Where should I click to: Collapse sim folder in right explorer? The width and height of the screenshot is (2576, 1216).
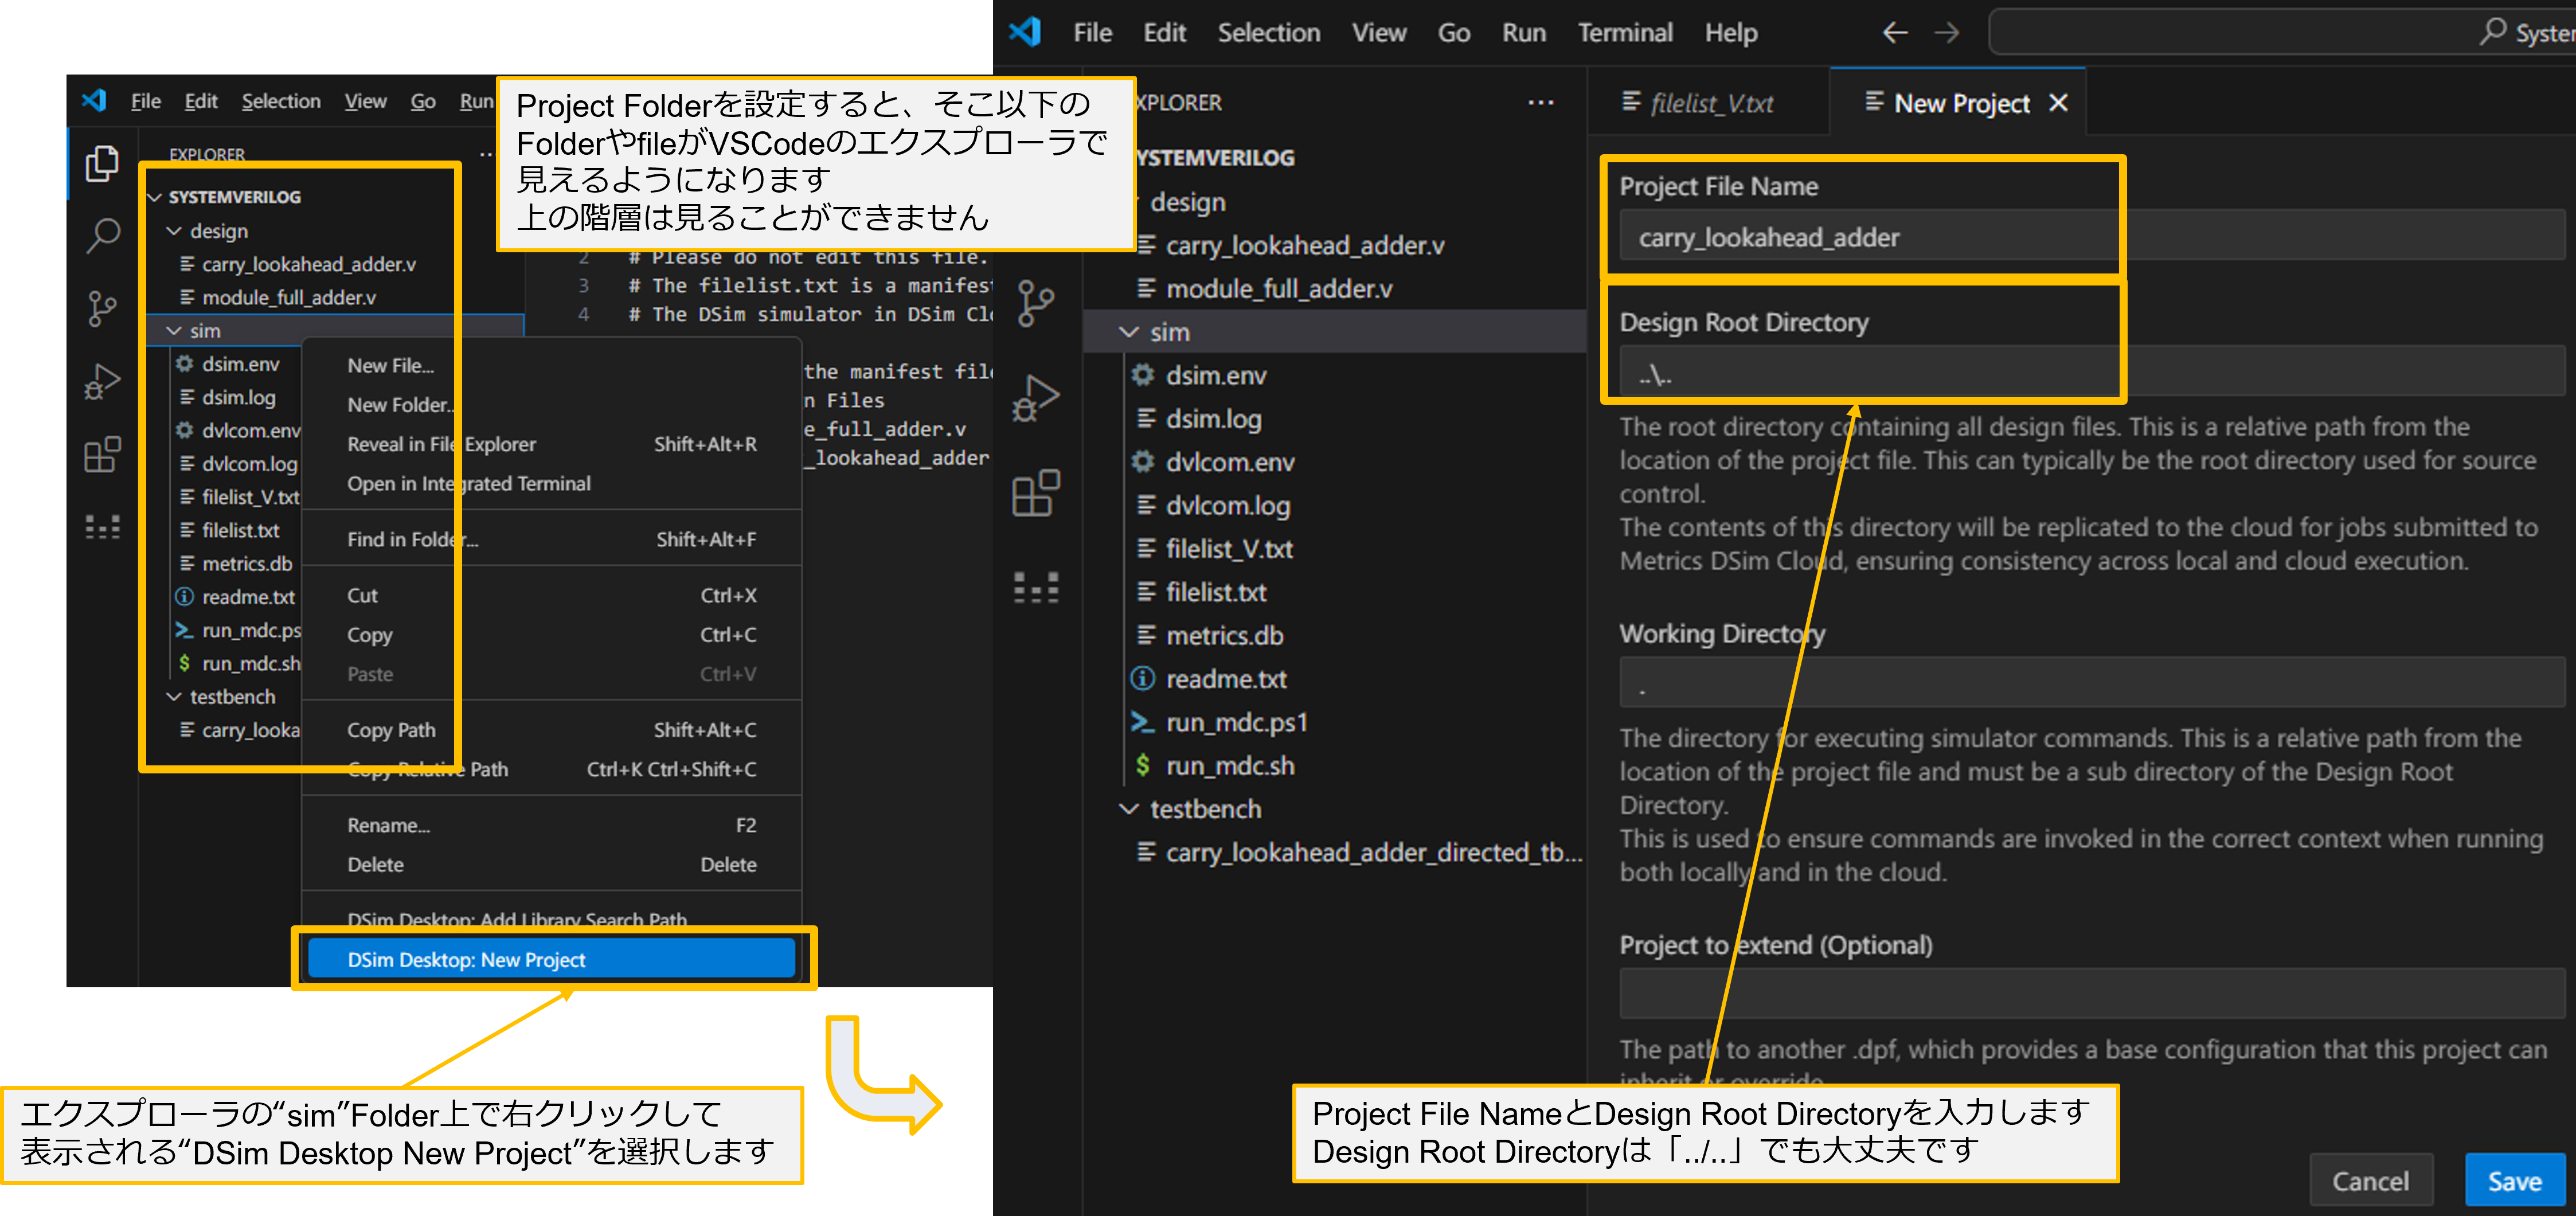1129,332
